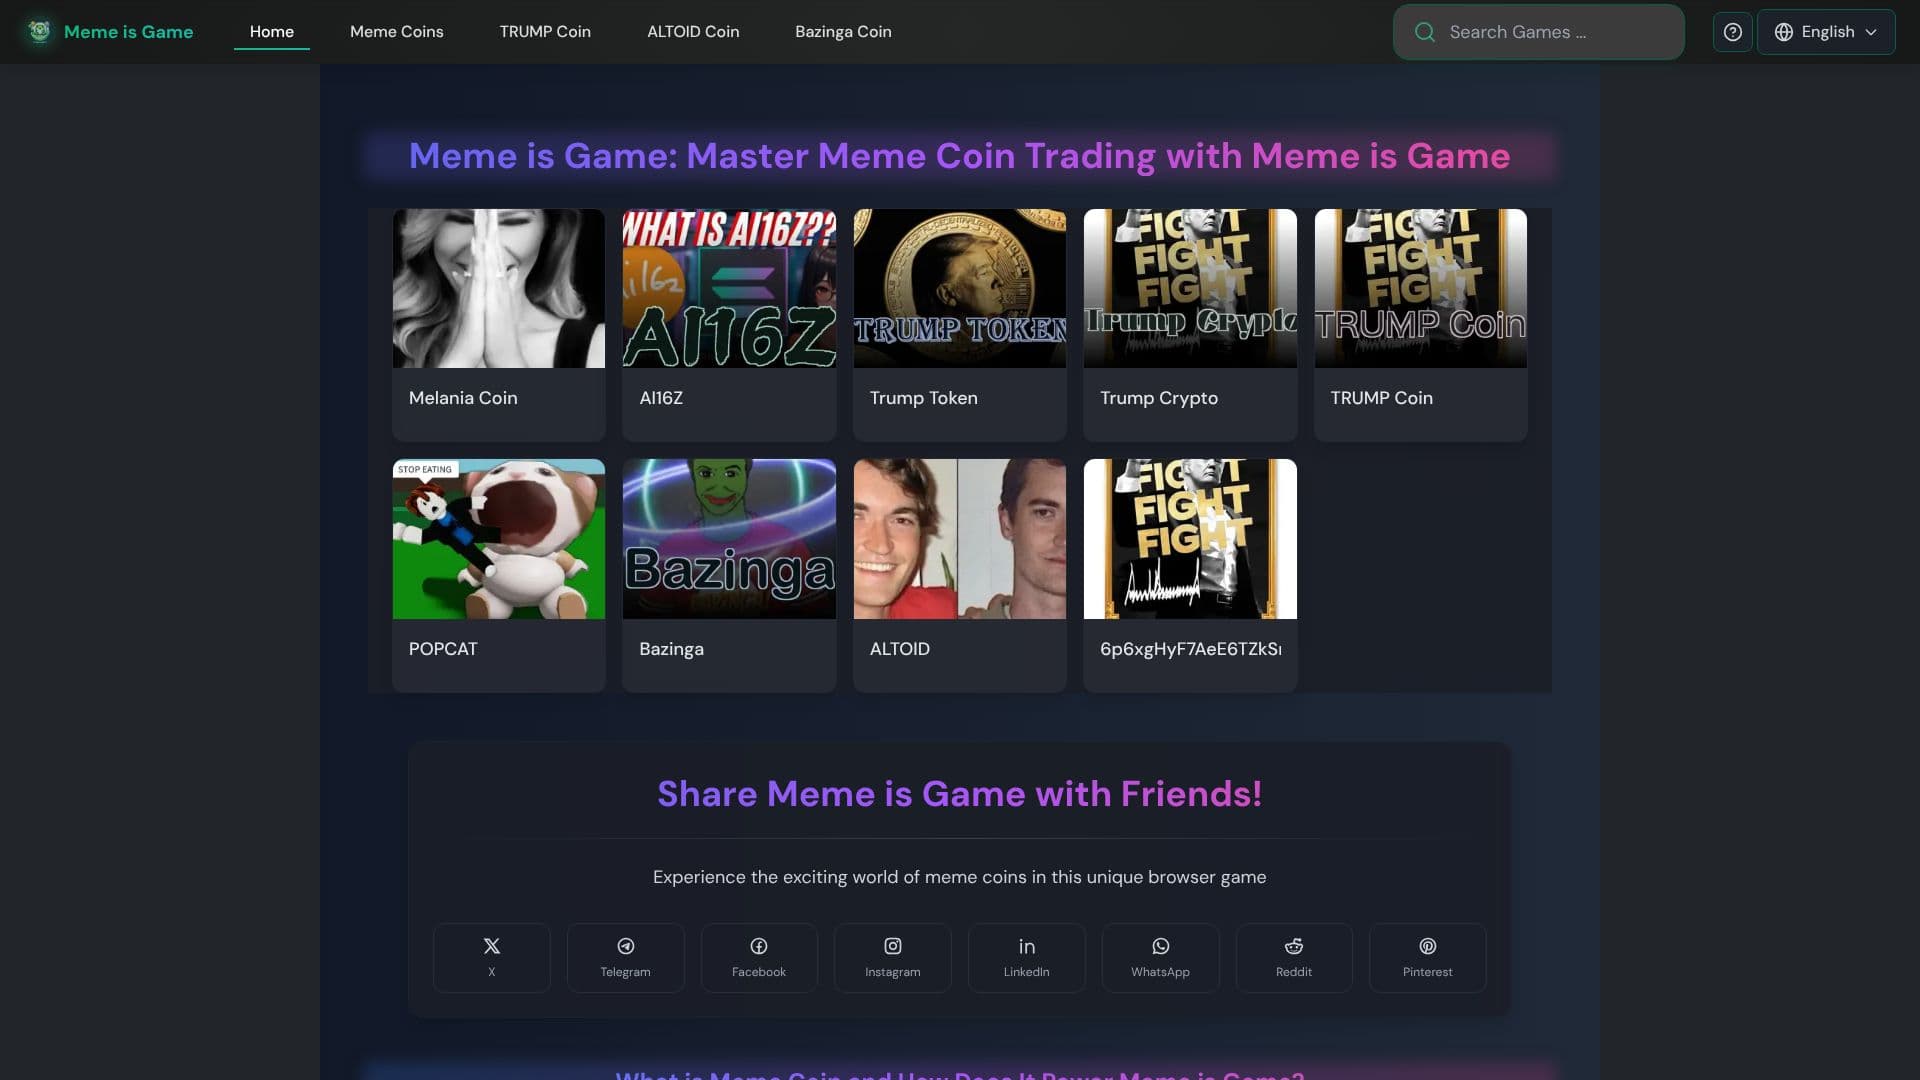Open the Trump Token coin thumbnail
The width and height of the screenshot is (1920, 1080).
960,288
